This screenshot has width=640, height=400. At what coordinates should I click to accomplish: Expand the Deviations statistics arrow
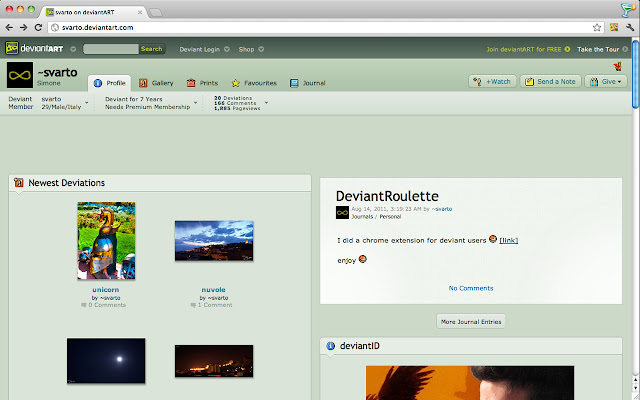(267, 102)
